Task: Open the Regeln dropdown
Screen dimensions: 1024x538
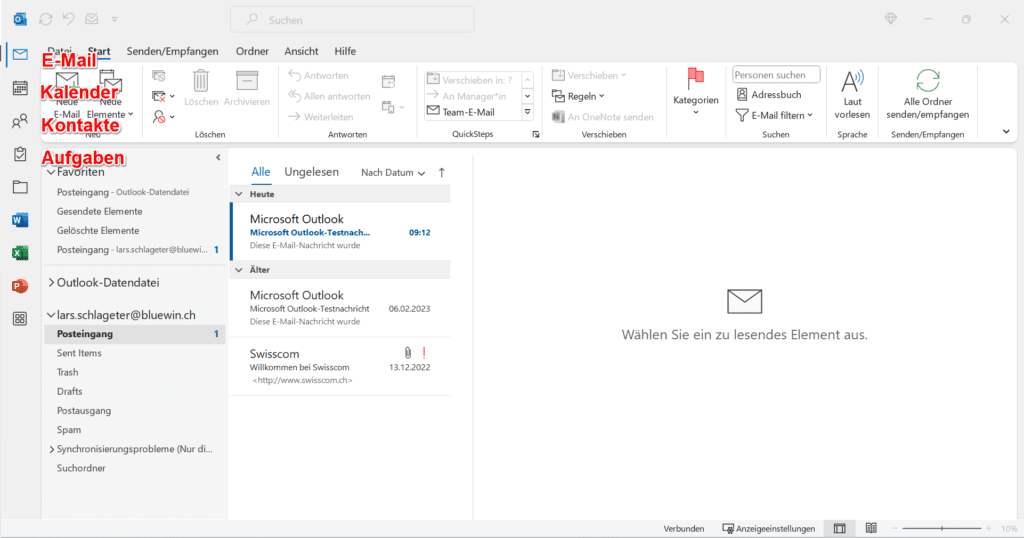Action: (x=578, y=96)
